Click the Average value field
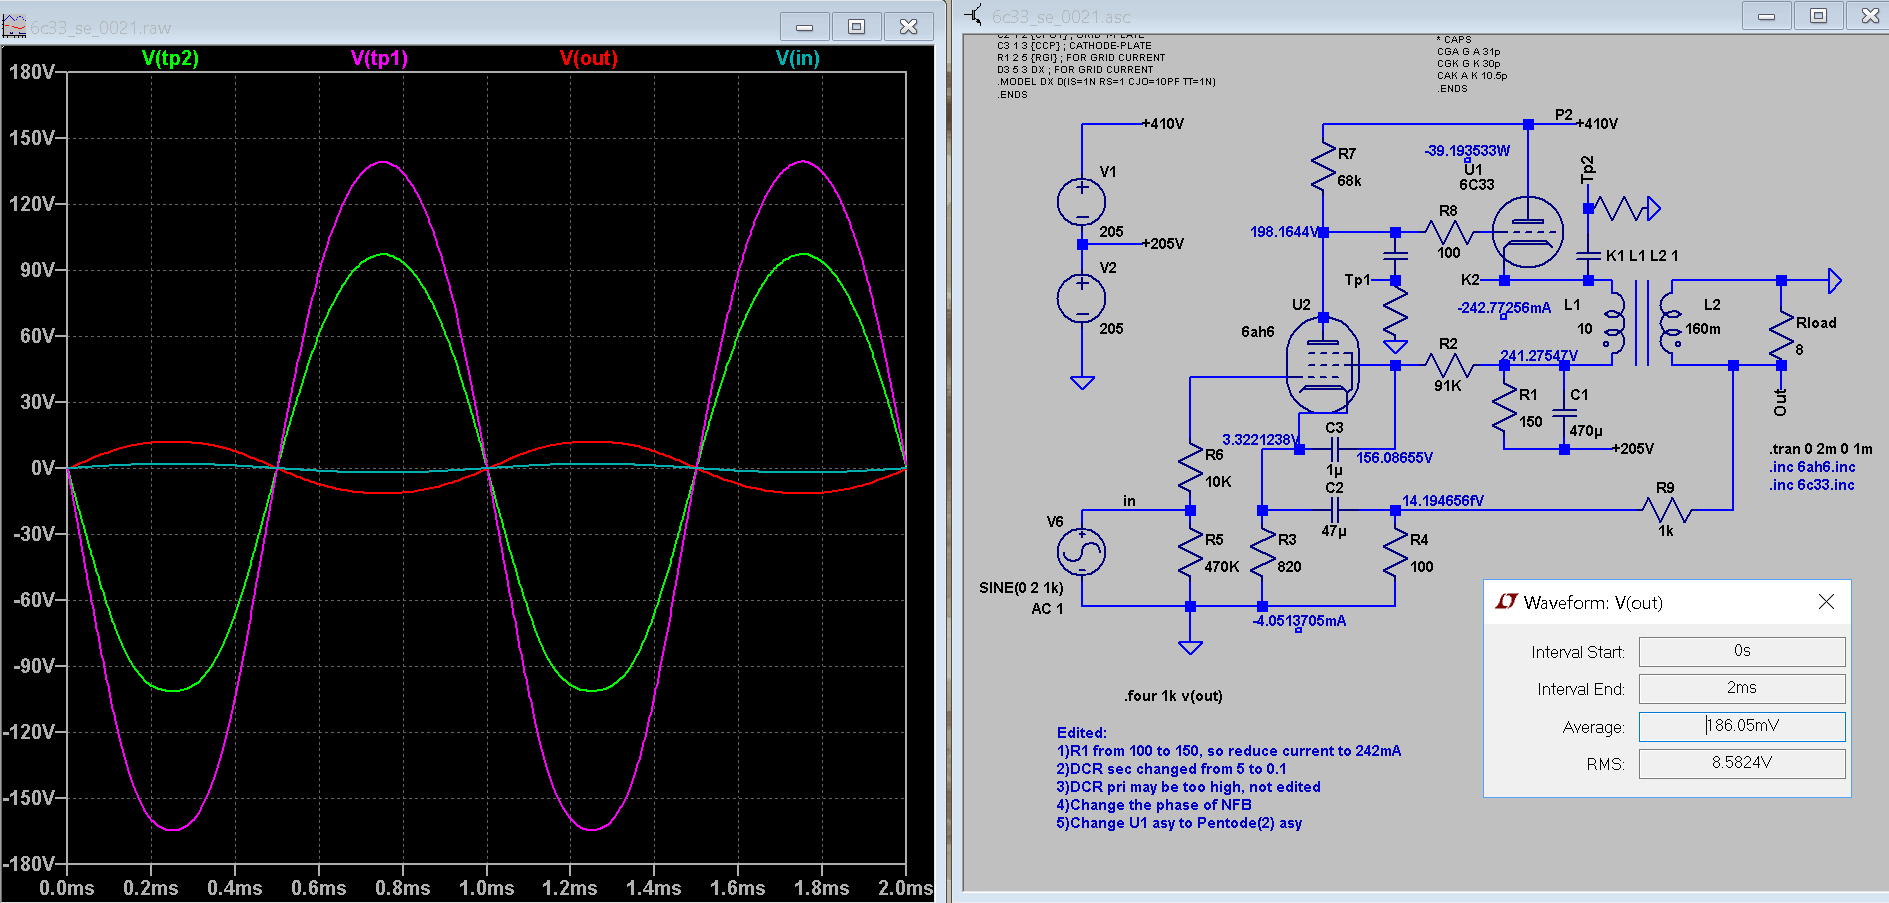The width and height of the screenshot is (1889, 903). [x=1742, y=726]
